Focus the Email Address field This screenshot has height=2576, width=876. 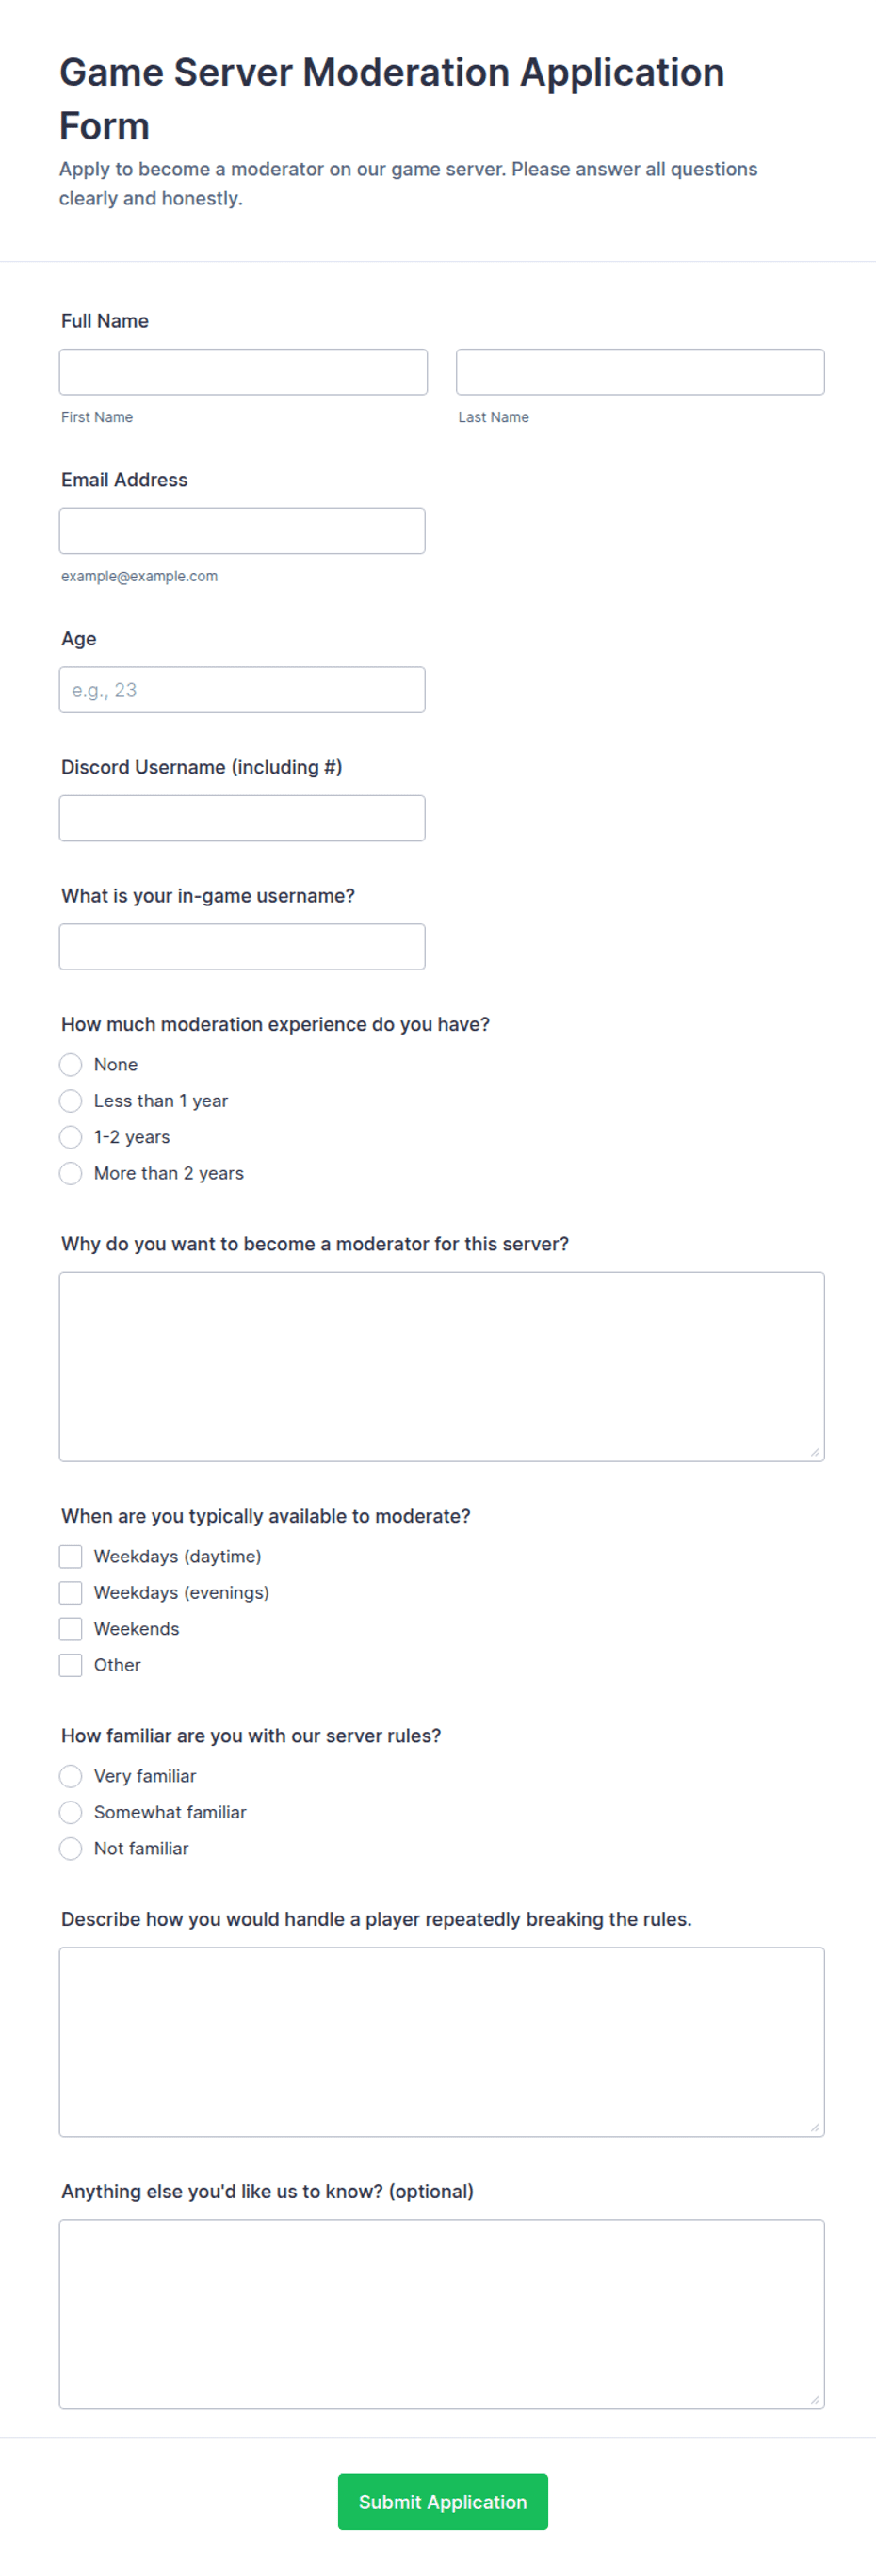tap(242, 531)
